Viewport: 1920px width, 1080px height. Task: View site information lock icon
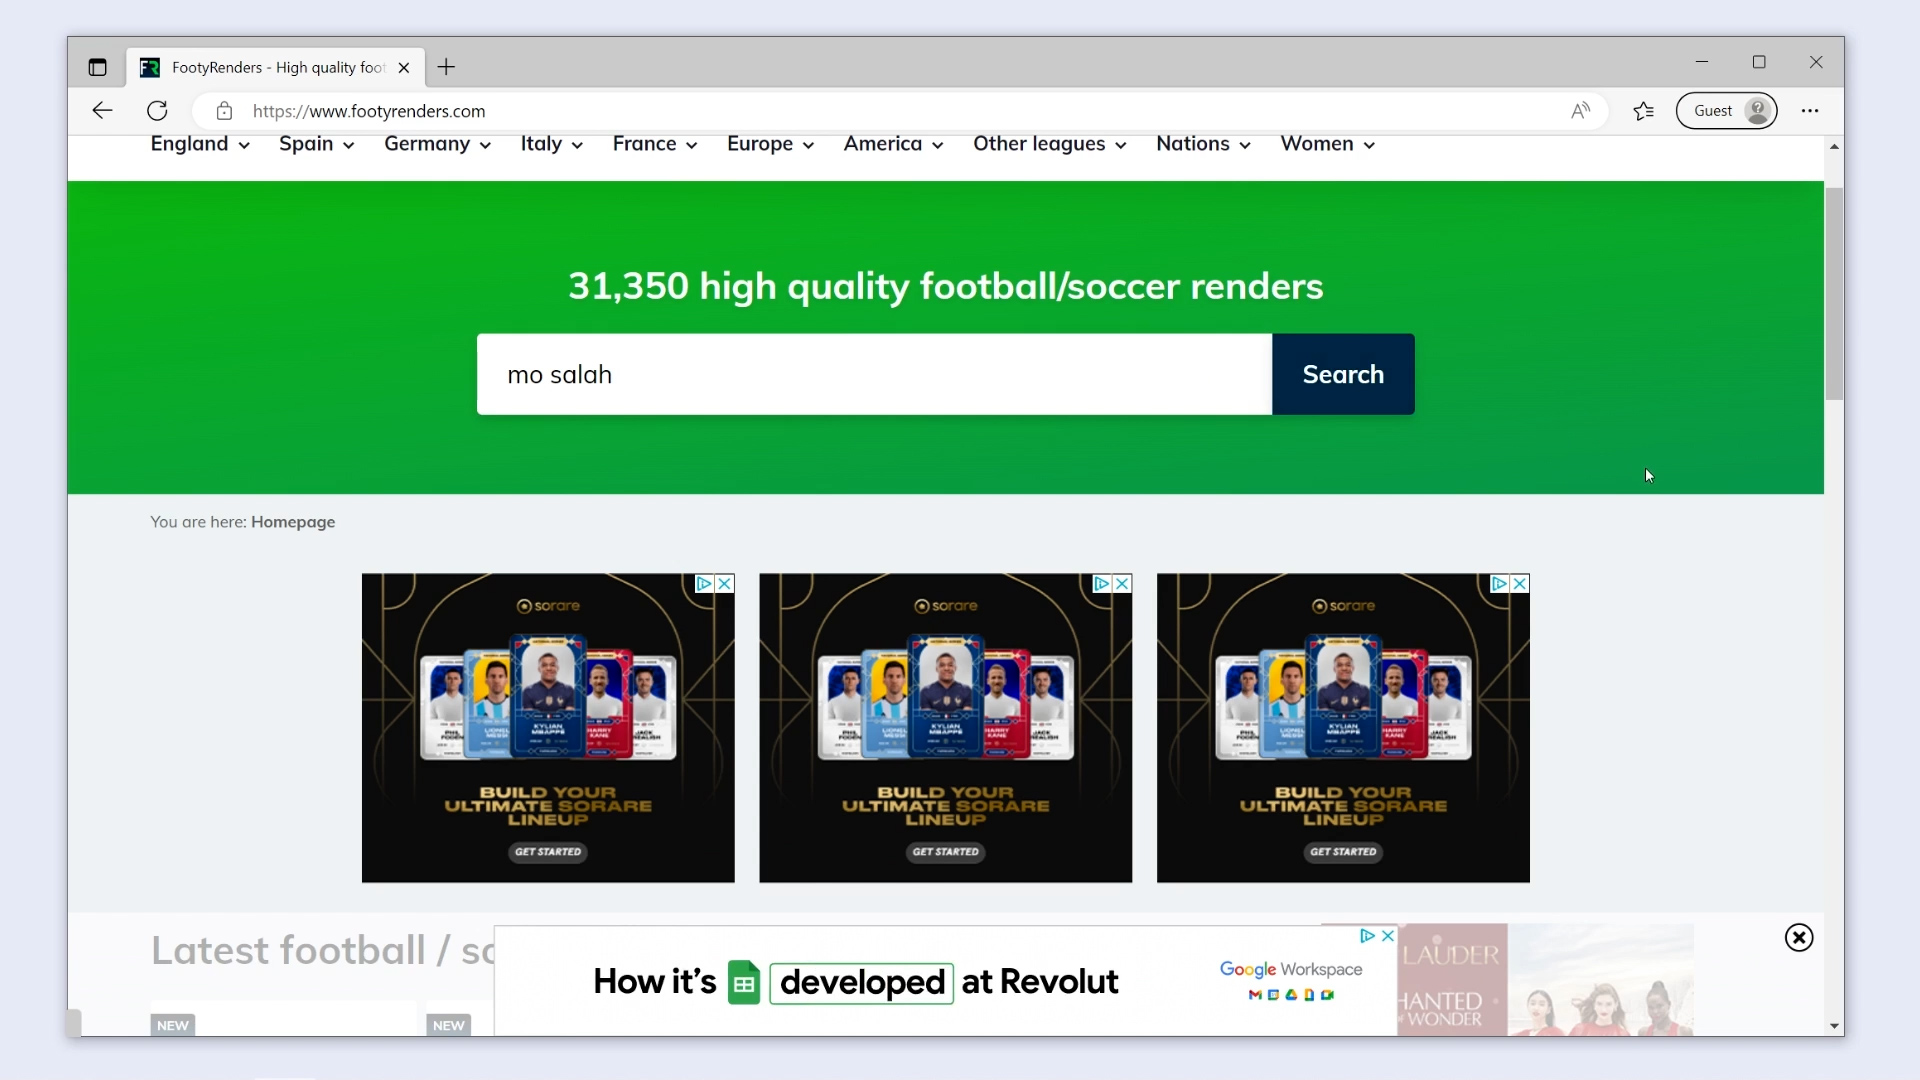[x=224, y=111]
